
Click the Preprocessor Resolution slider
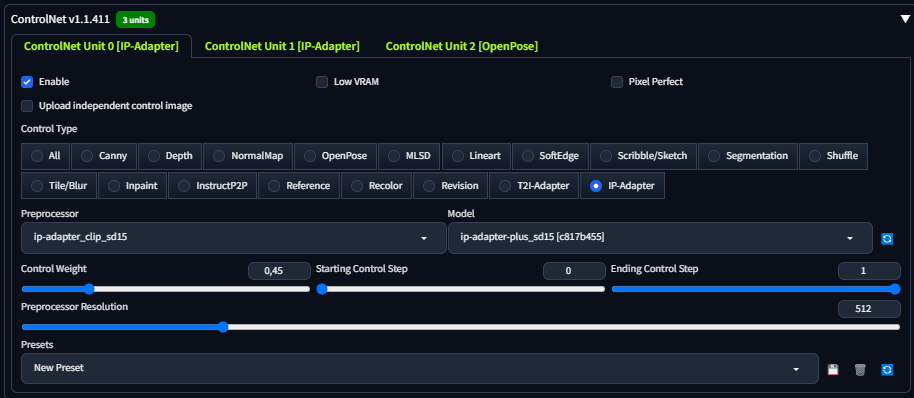(x=460, y=327)
